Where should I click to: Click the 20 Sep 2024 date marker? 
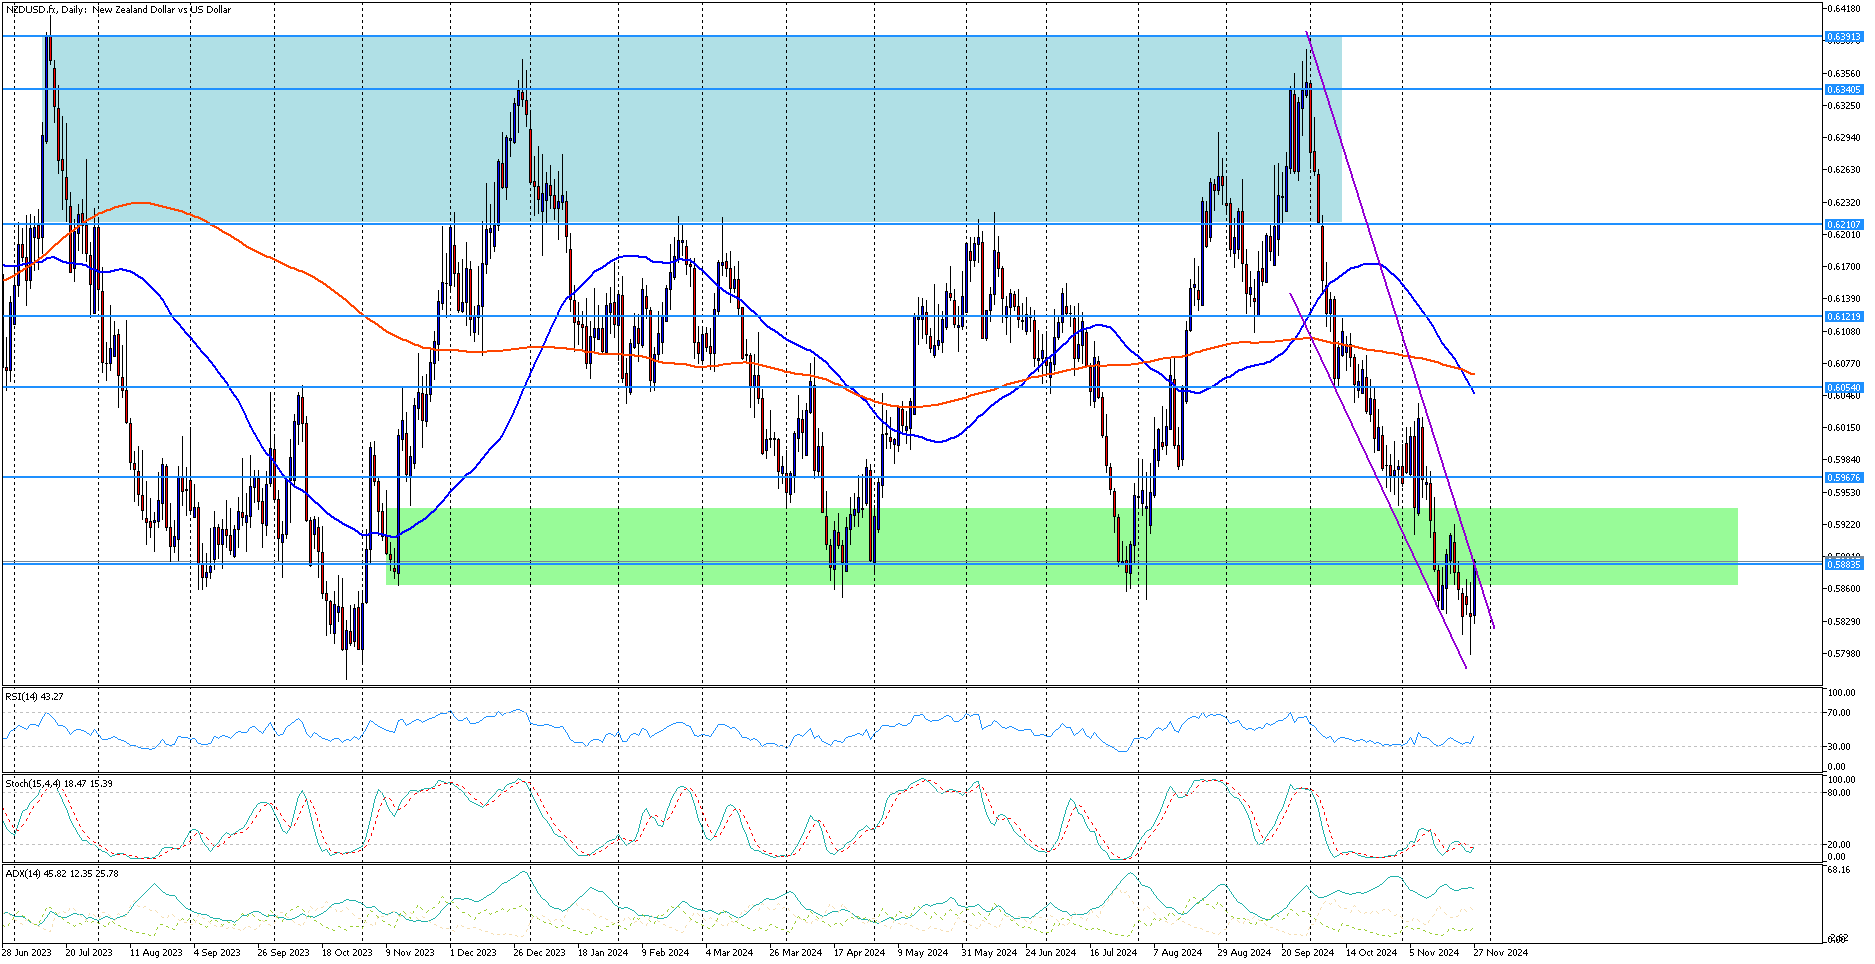[x=1308, y=953]
